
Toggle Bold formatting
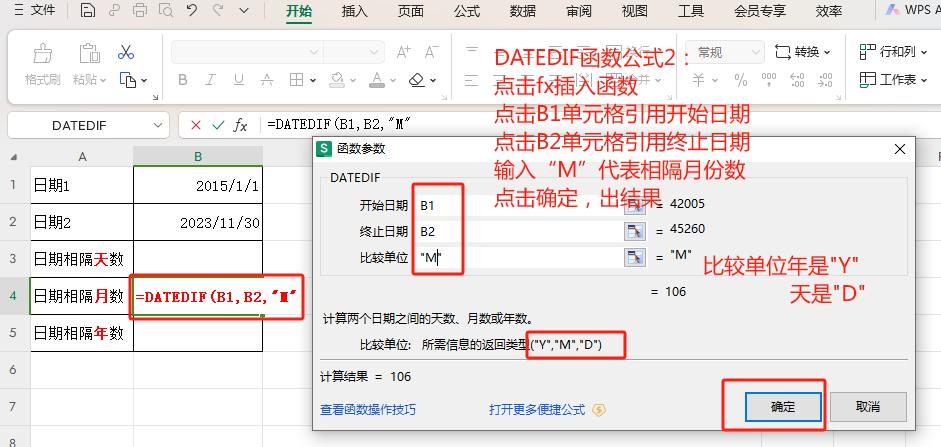click(x=183, y=80)
